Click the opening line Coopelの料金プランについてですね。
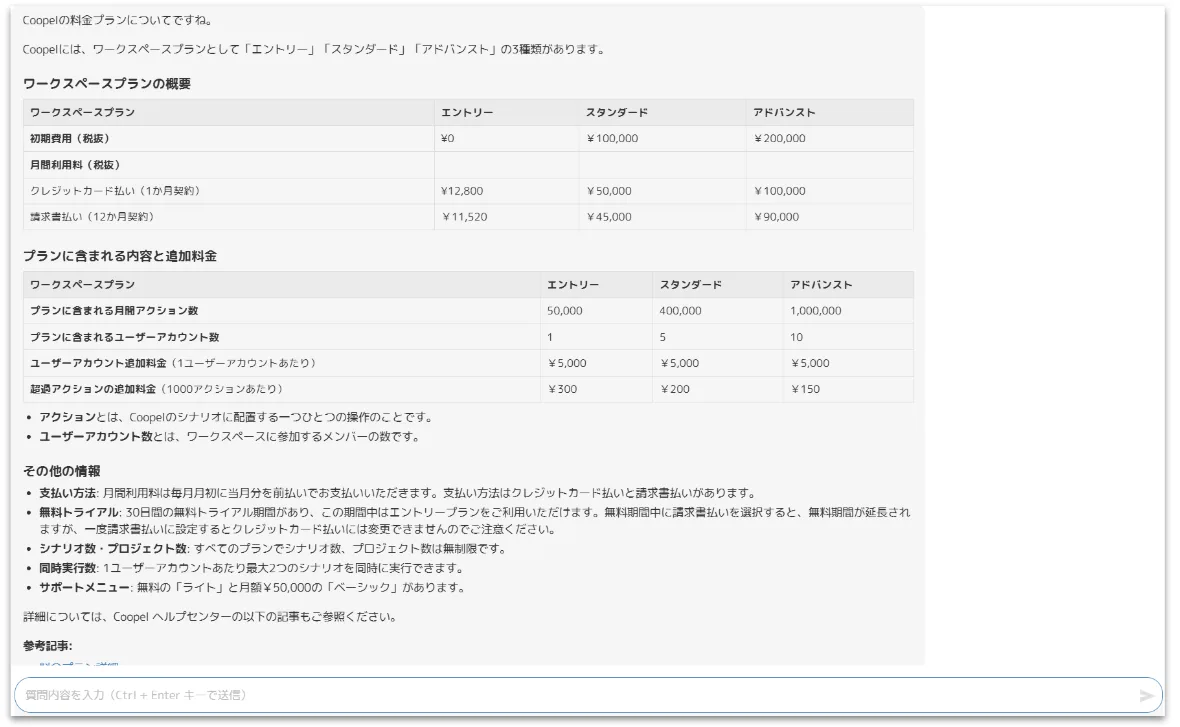The image size is (1180, 727). click(117, 20)
